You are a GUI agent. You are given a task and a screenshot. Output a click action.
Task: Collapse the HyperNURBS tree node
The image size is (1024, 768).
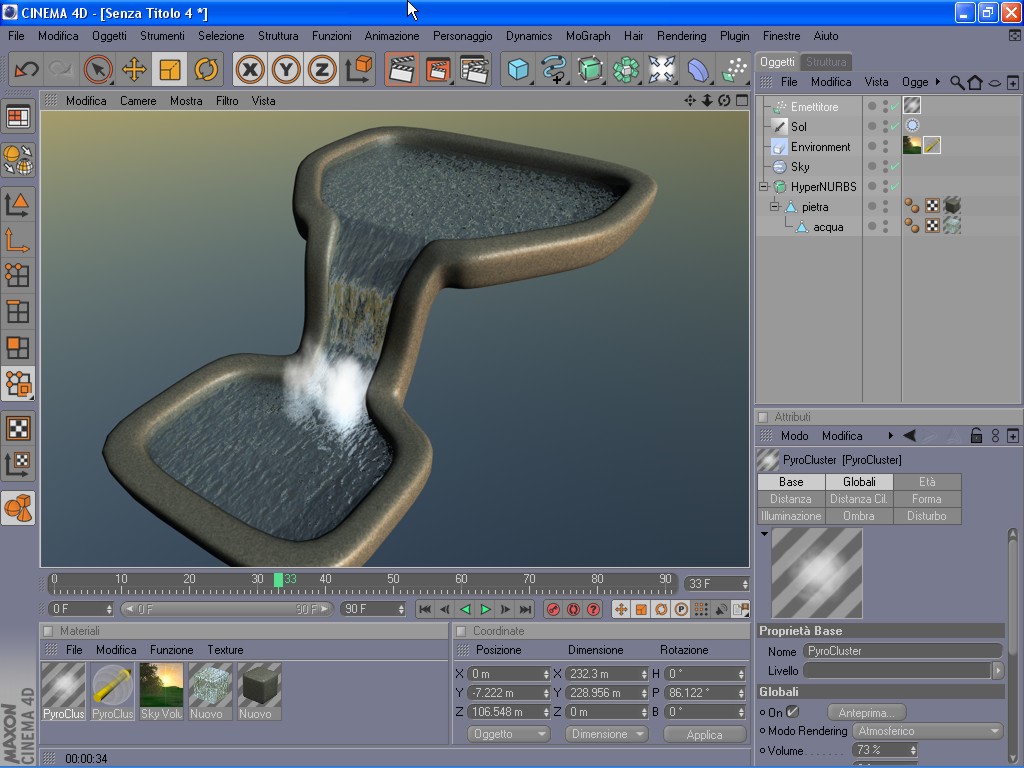coord(763,187)
